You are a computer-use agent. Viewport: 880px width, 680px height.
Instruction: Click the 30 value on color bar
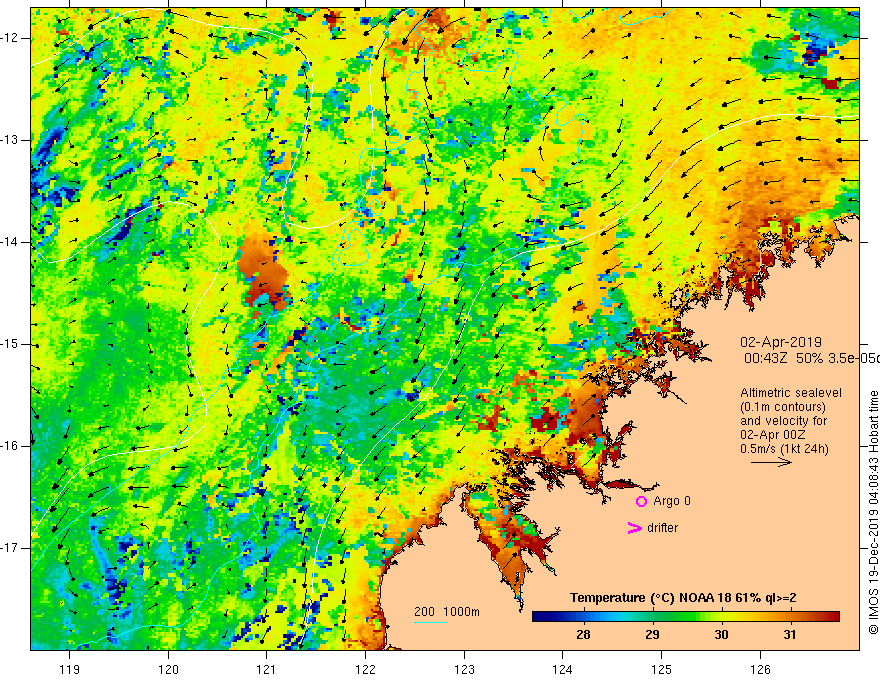(x=721, y=635)
